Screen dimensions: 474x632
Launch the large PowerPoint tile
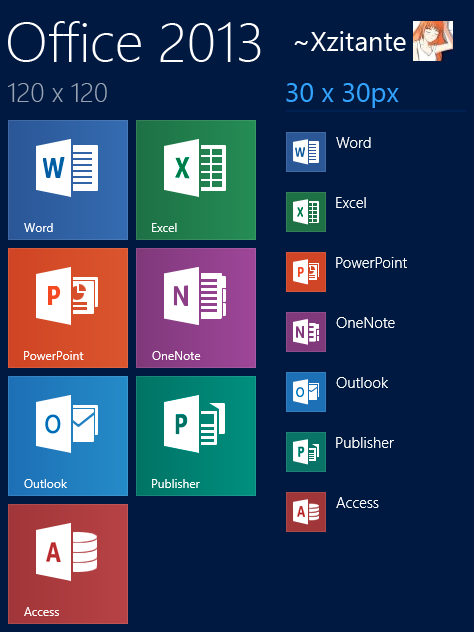[68, 308]
